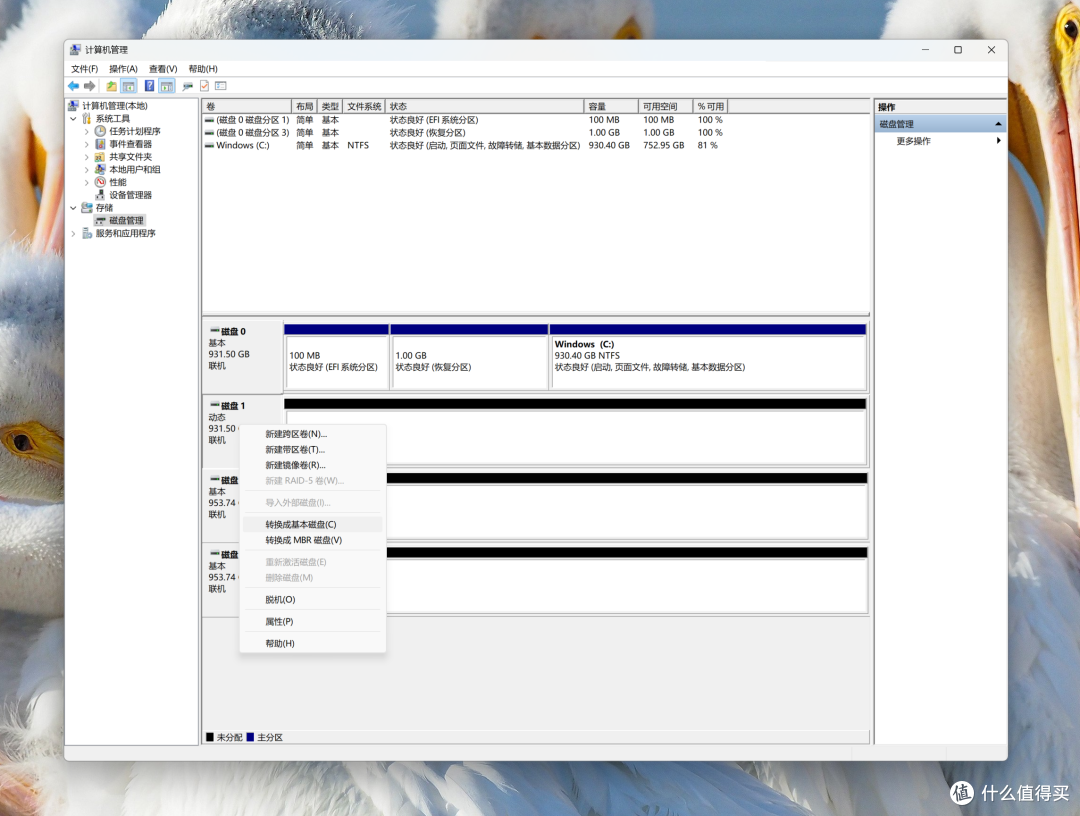Click the disk connect/refresh toolbar icon
Viewport: 1080px width, 816px height.
(187, 86)
